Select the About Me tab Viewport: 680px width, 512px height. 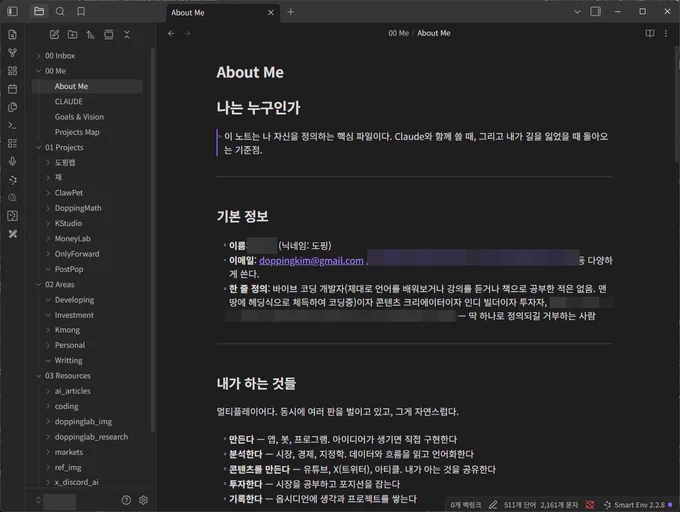point(222,13)
